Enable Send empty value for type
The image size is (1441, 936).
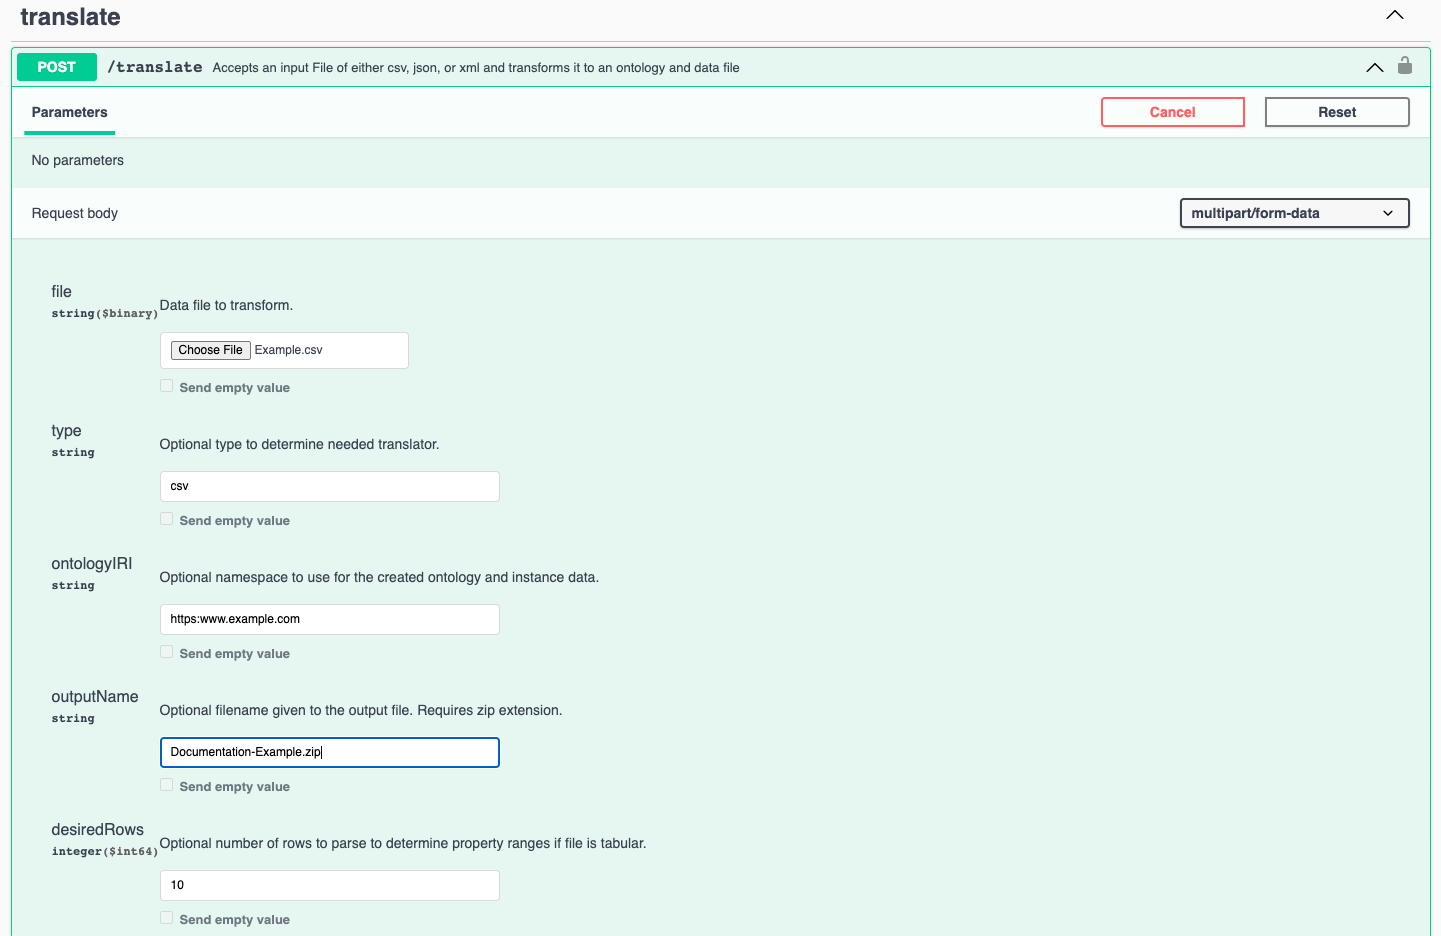167,519
